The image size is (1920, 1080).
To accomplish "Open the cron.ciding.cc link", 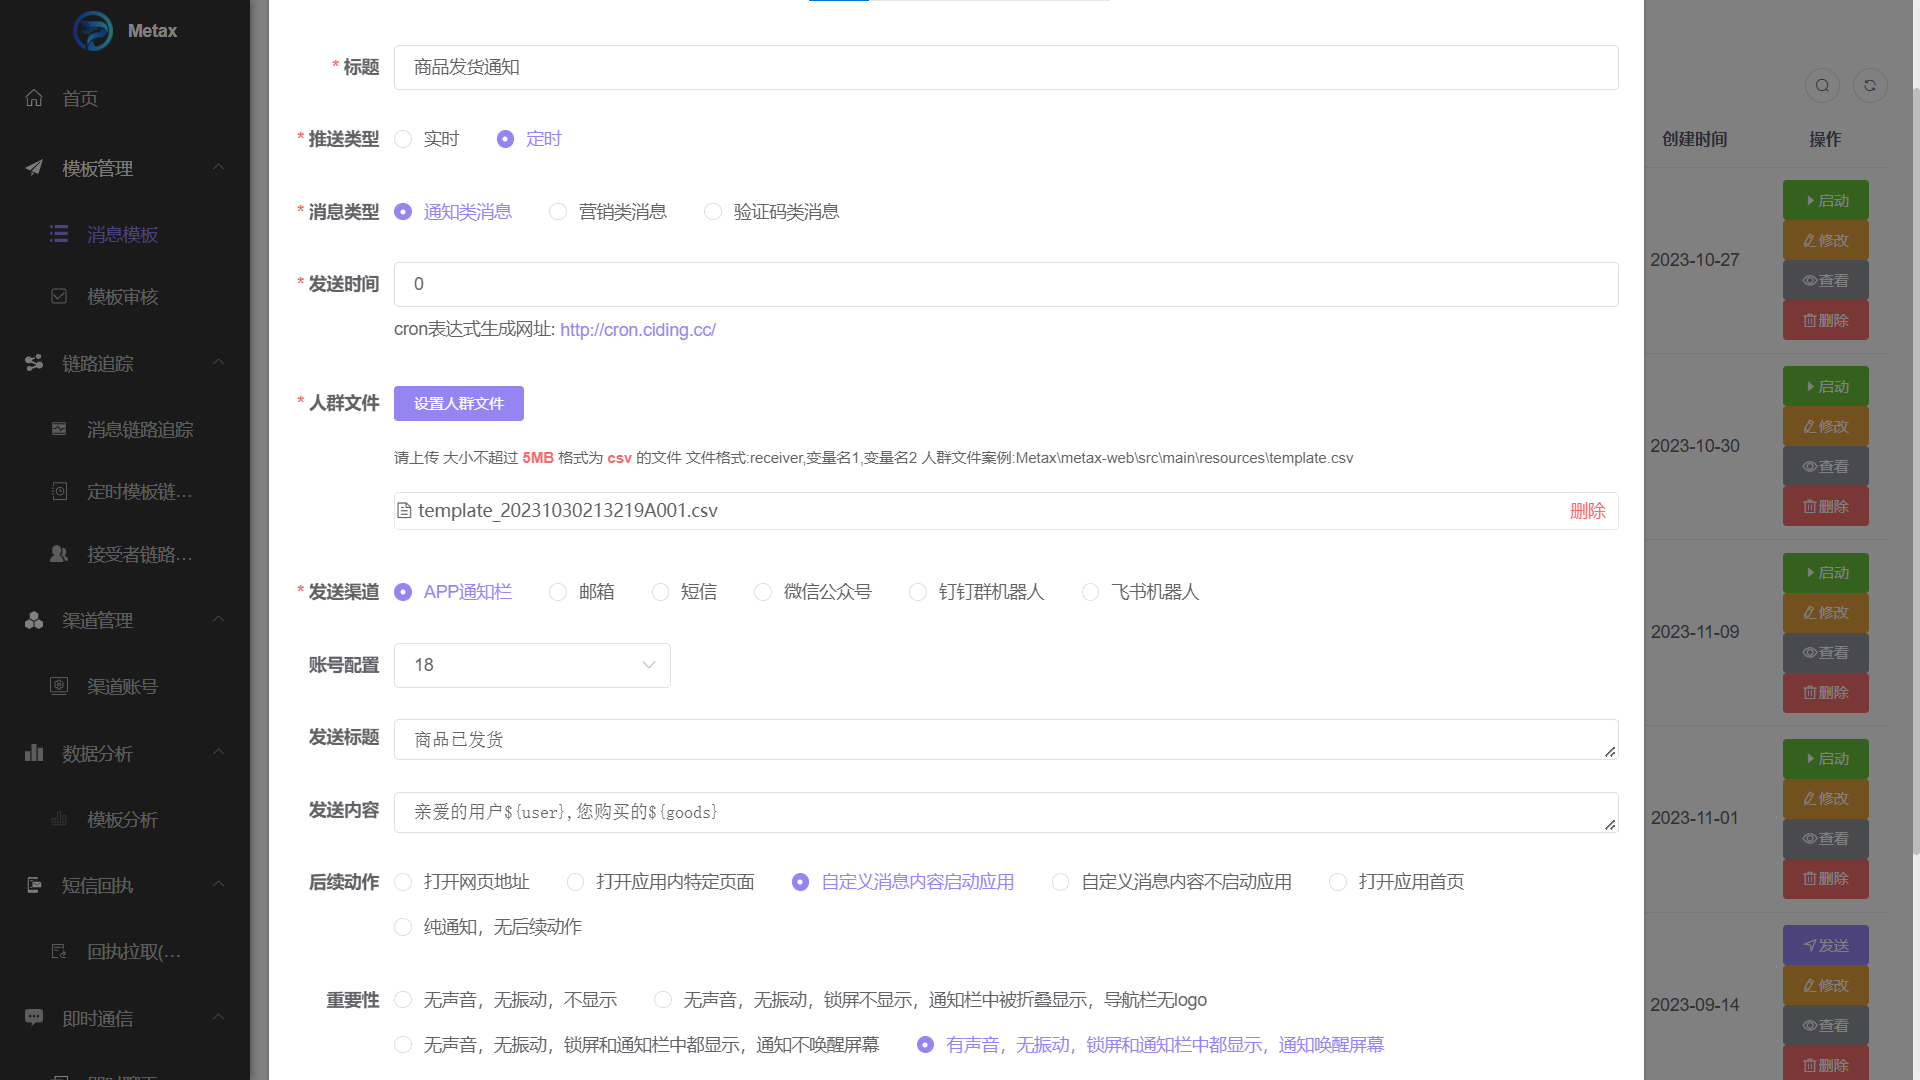I will click(x=638, y=329).
